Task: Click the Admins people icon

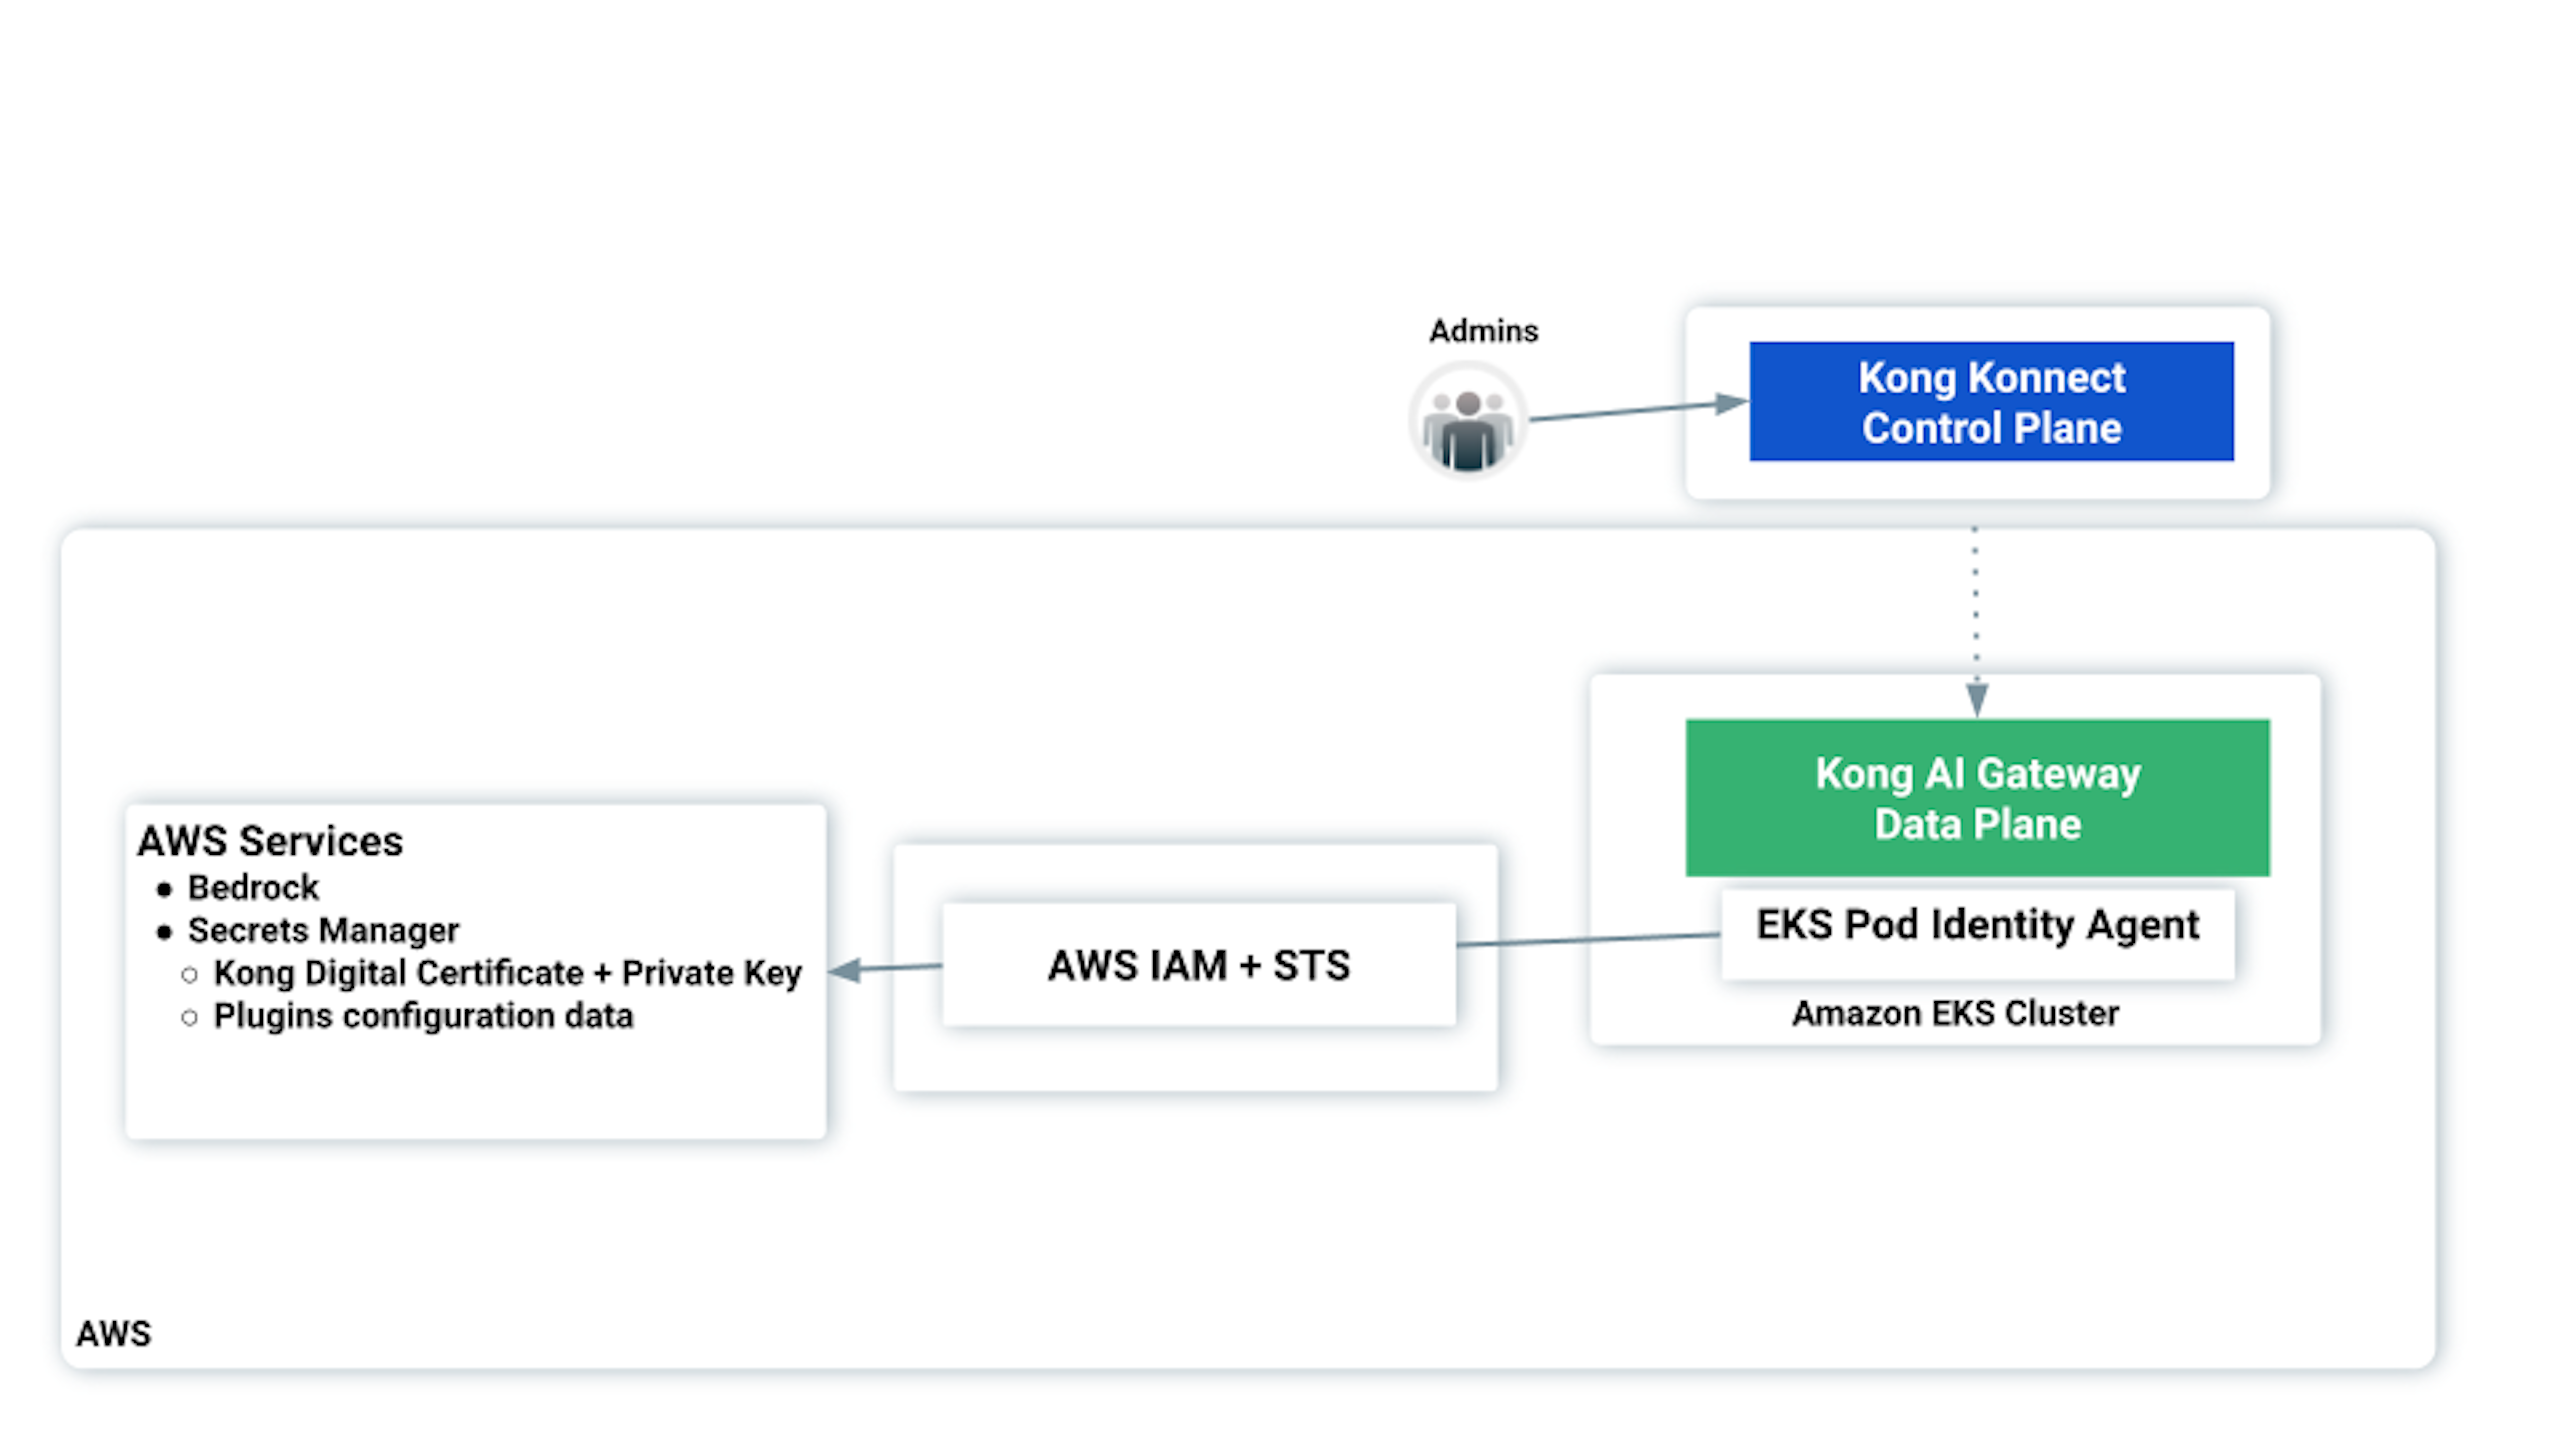Action: pos(1467,421)
